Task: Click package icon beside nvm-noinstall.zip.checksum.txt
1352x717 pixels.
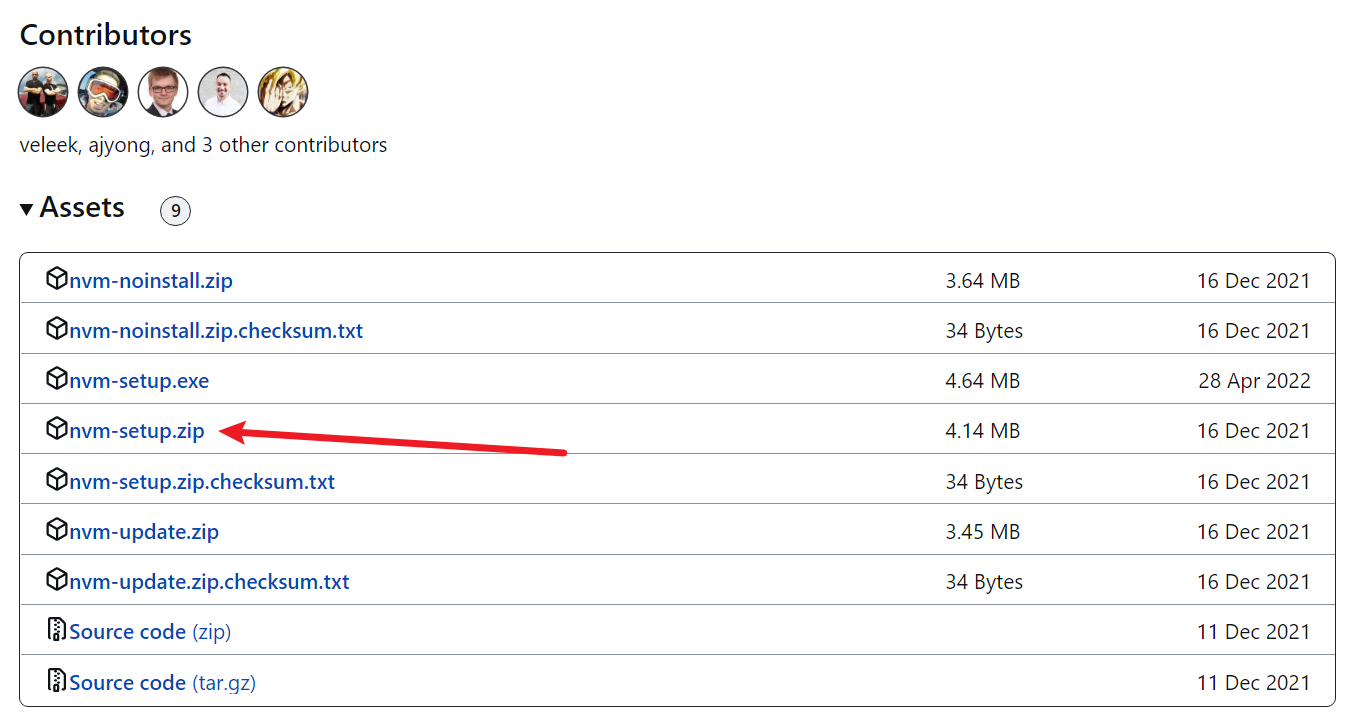Action: [x=57, y=329]
